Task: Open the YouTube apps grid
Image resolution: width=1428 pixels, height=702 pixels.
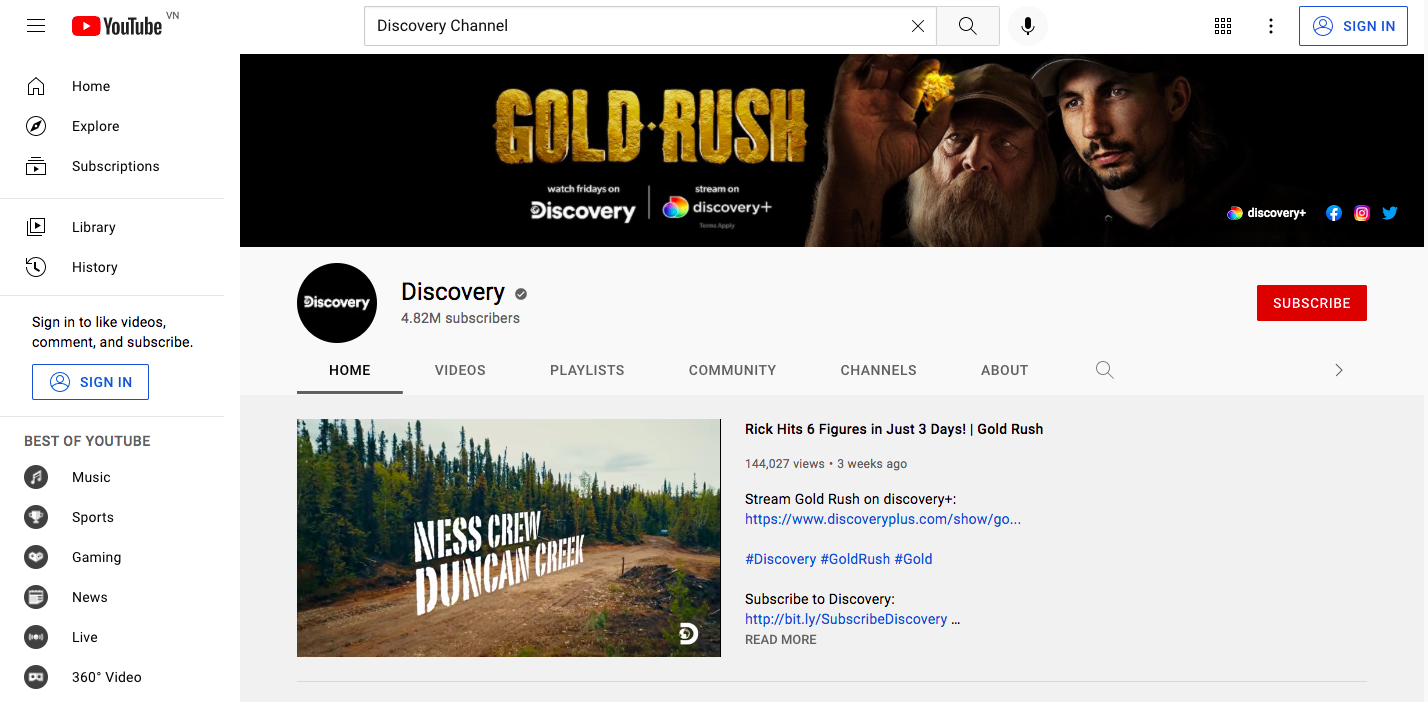Action: coord(1222,26)
